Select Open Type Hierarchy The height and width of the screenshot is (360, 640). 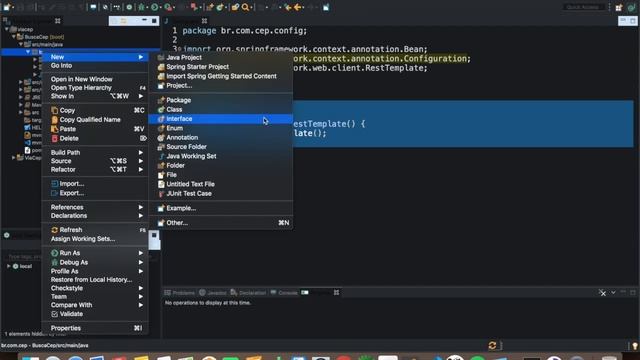tap(95, 88)
